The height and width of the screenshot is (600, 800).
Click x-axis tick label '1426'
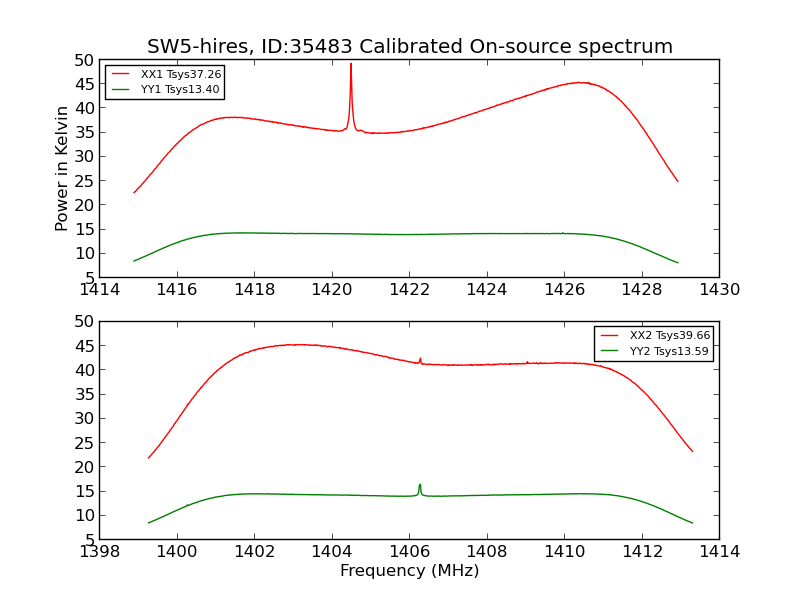click(565, 290)
